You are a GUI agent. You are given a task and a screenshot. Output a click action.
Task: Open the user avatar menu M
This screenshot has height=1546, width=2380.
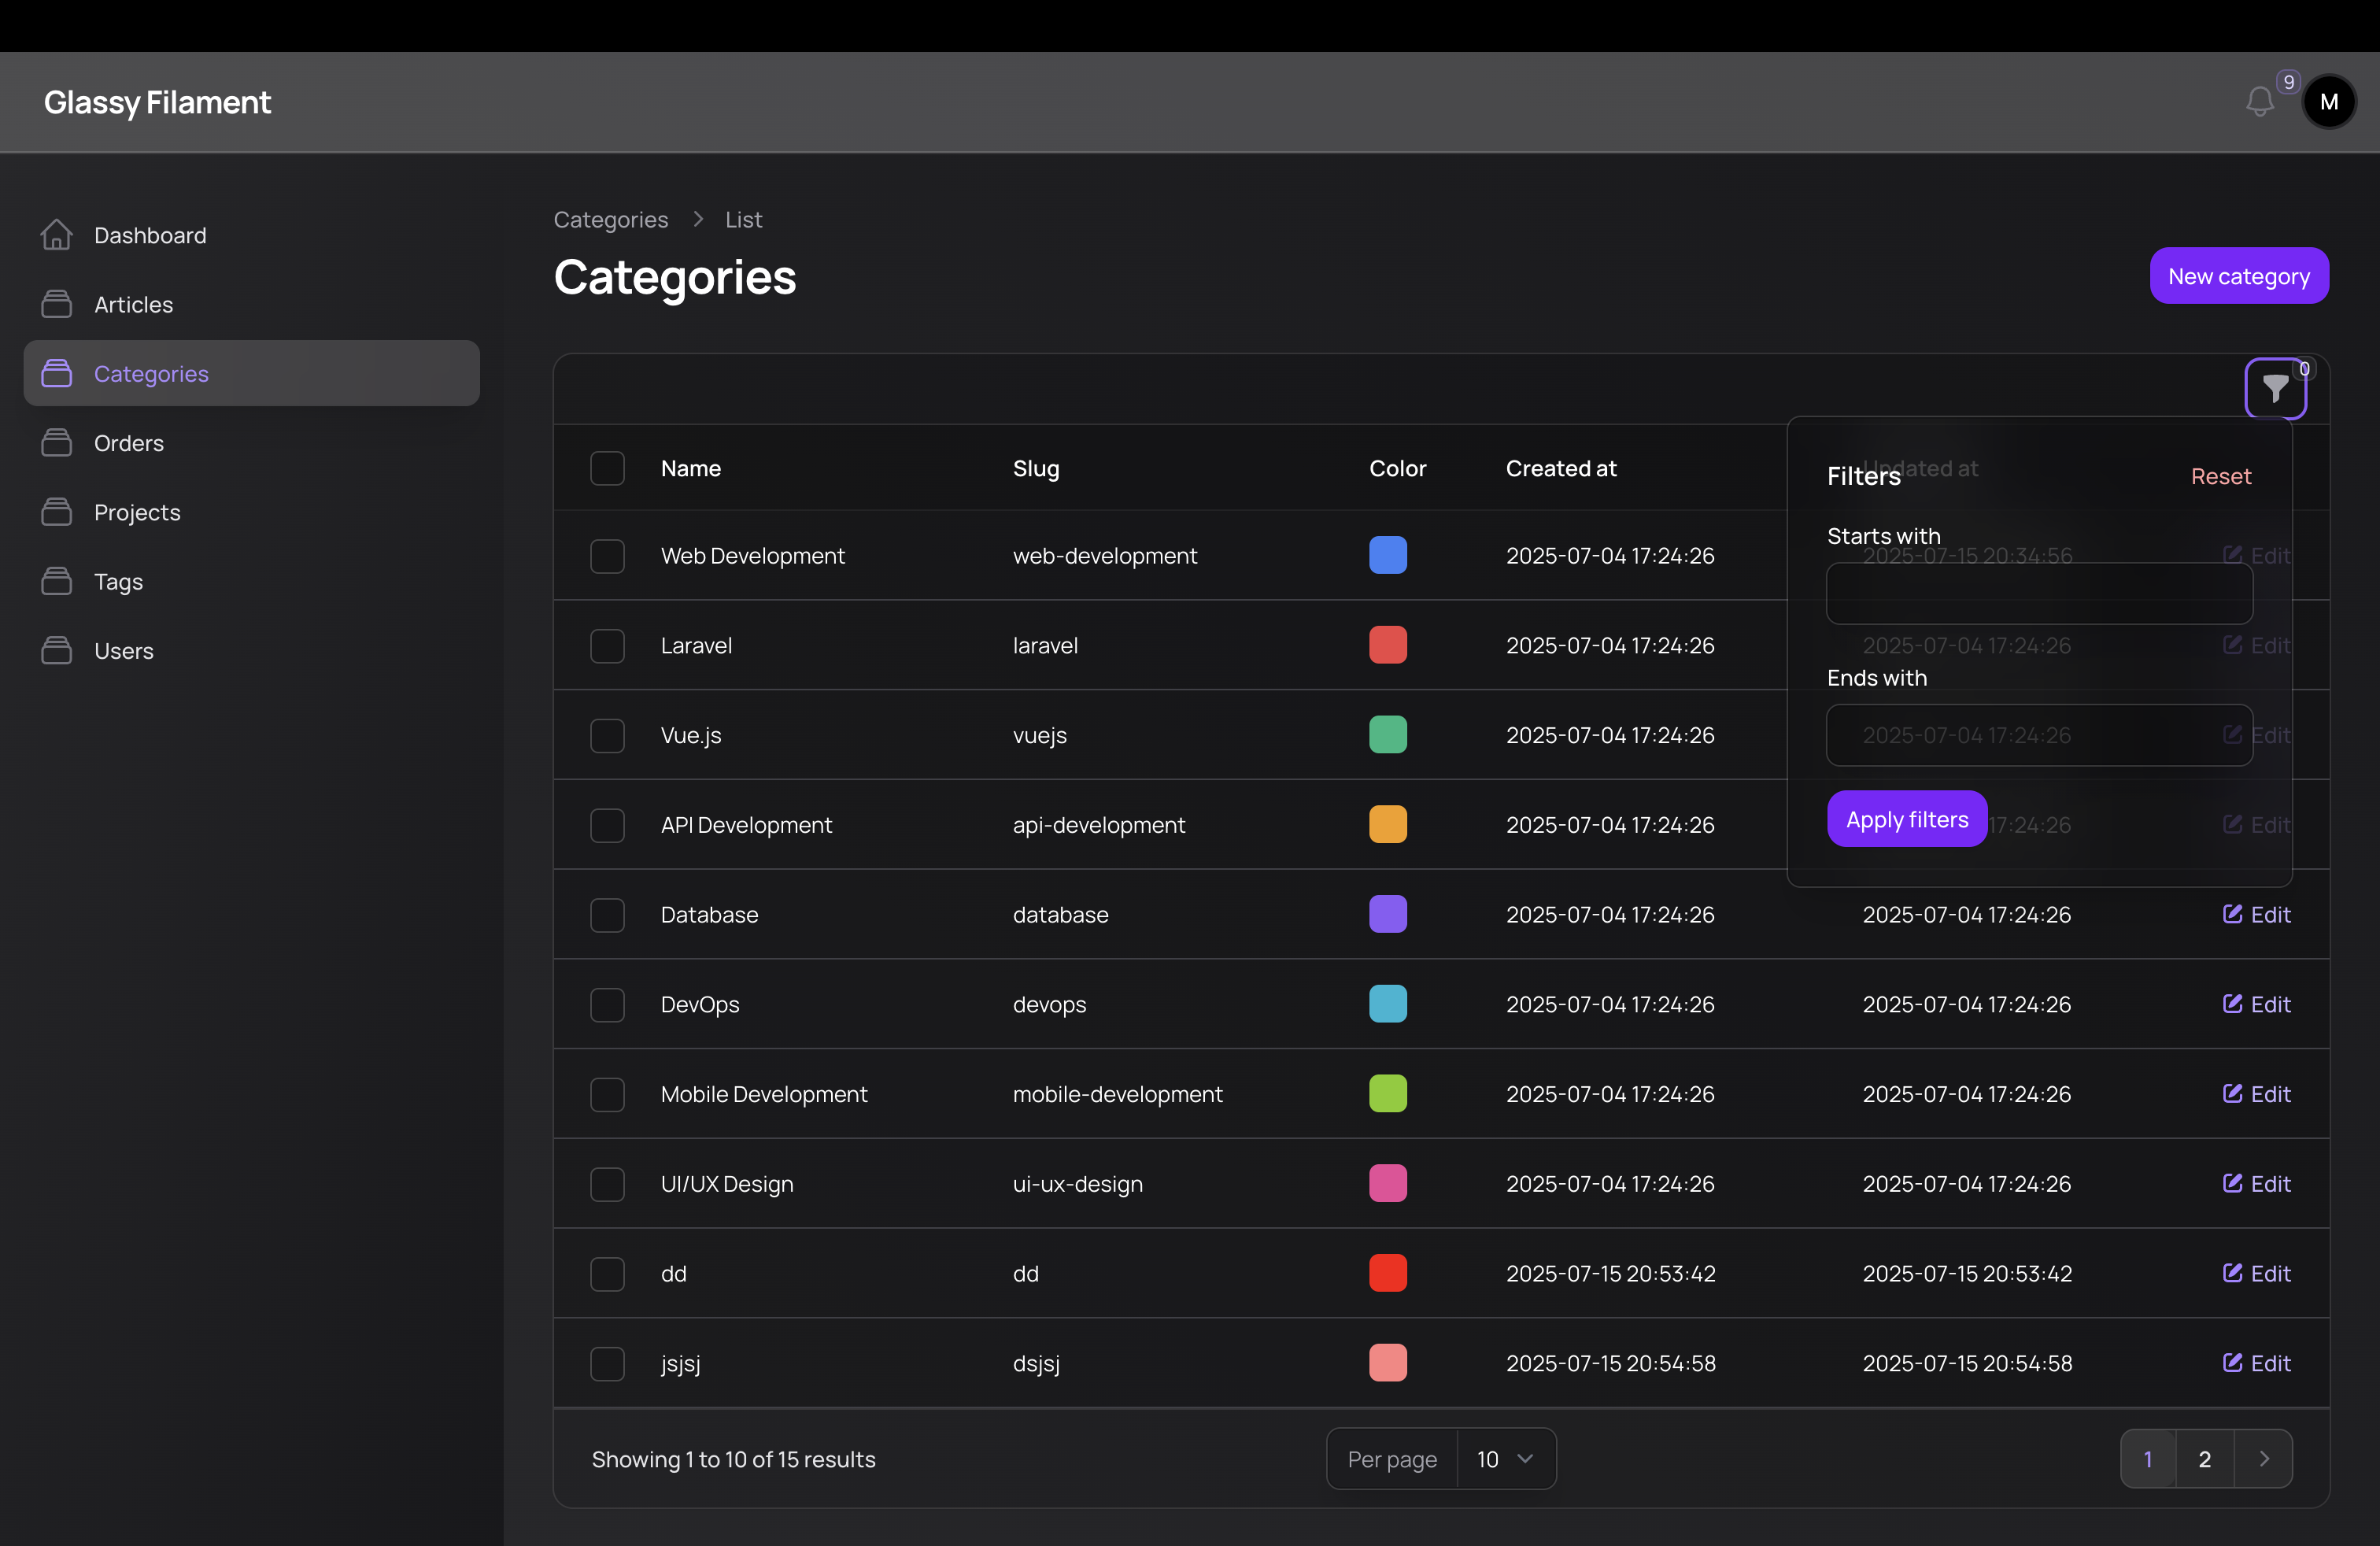pyautogui.click(x=2329, y=102)
